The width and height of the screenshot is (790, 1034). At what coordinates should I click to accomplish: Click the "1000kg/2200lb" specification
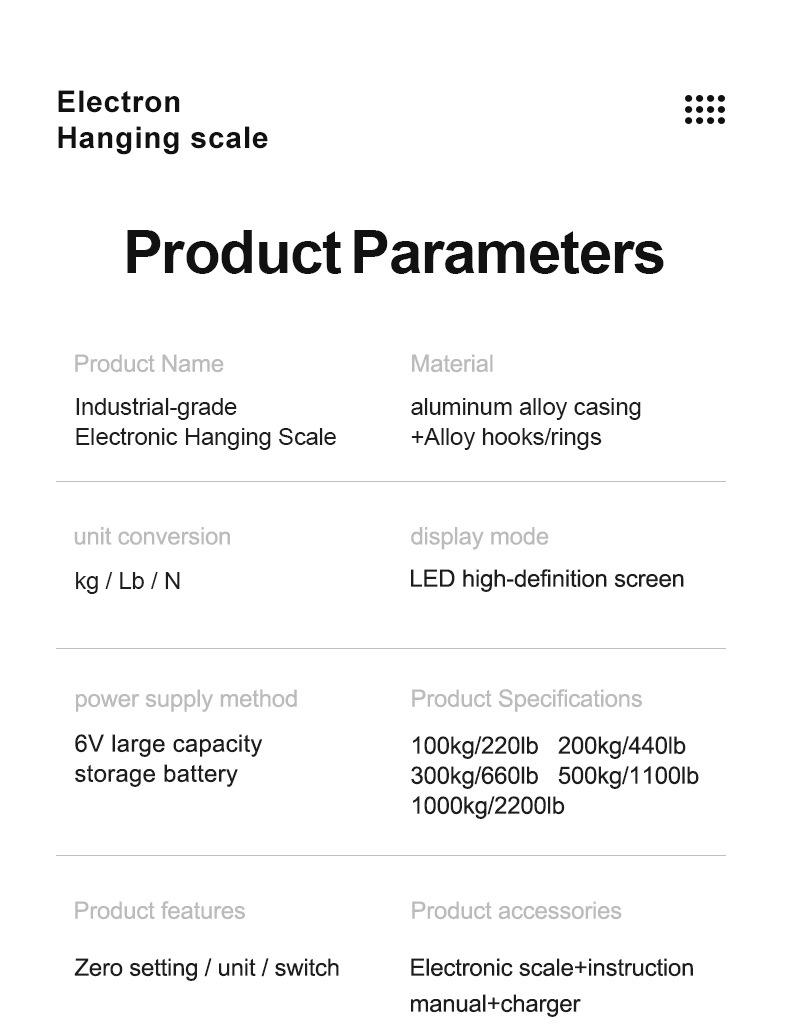[487, 806]
